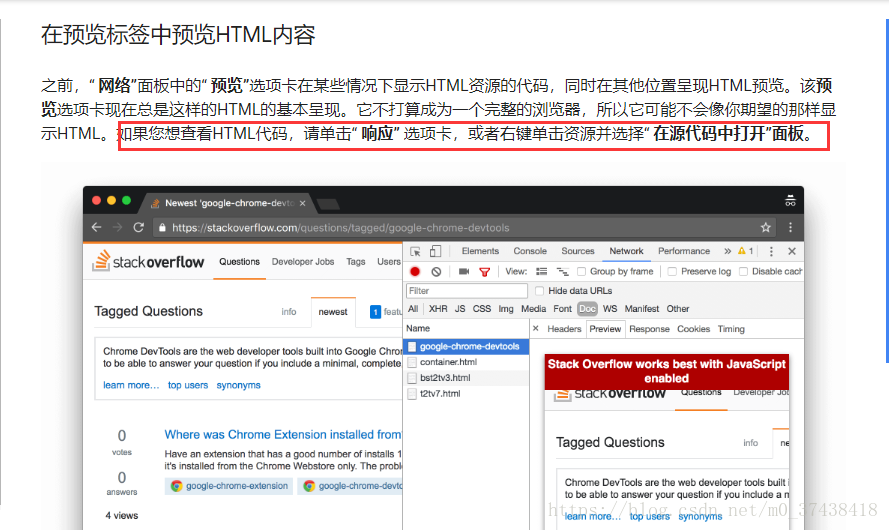Open the Elements tab
The height and width of the screenshot is (530, 889).
click(480, 251)
